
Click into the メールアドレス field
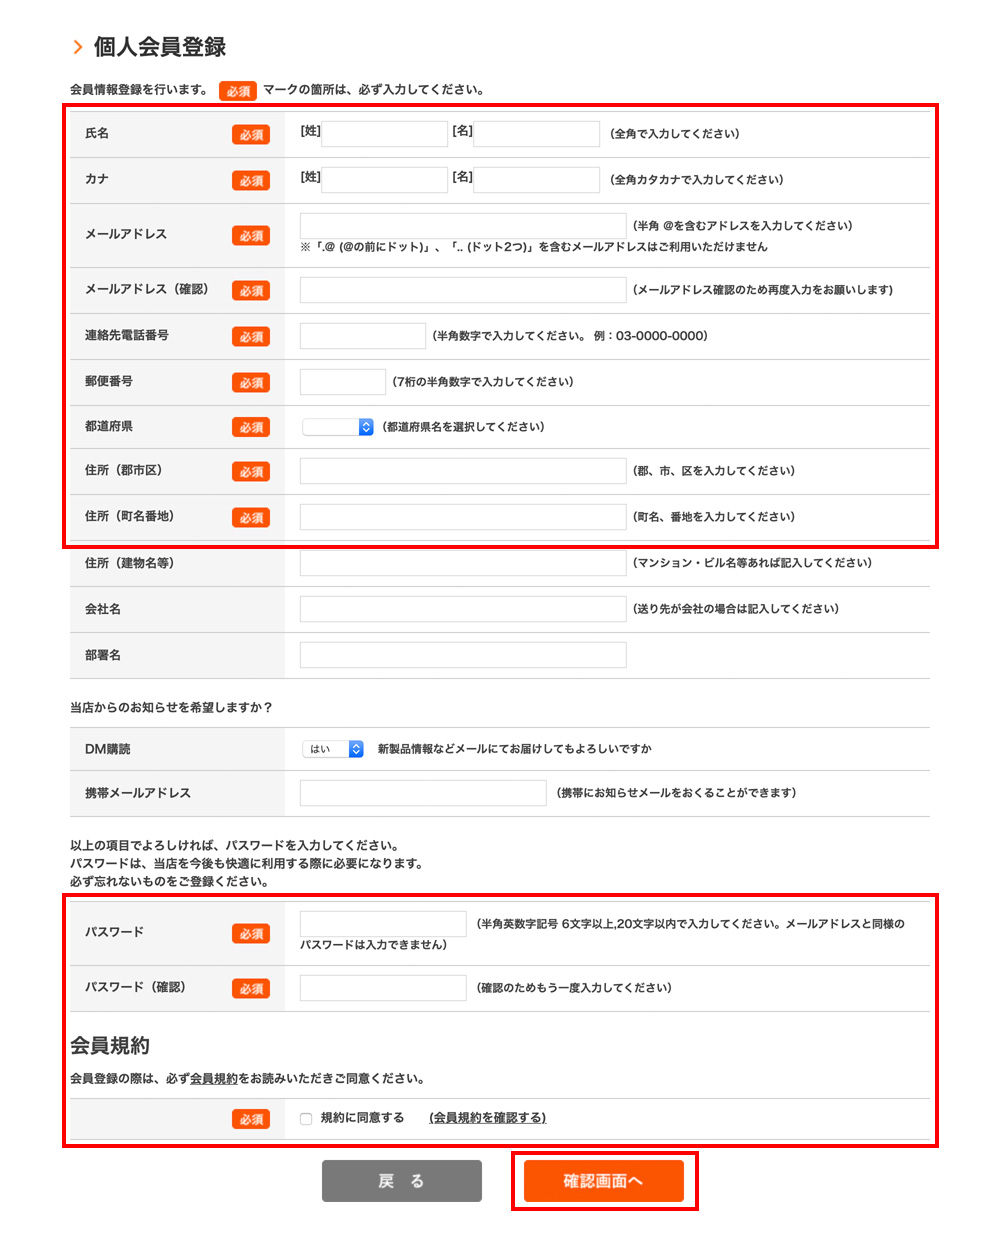(462, 226)
